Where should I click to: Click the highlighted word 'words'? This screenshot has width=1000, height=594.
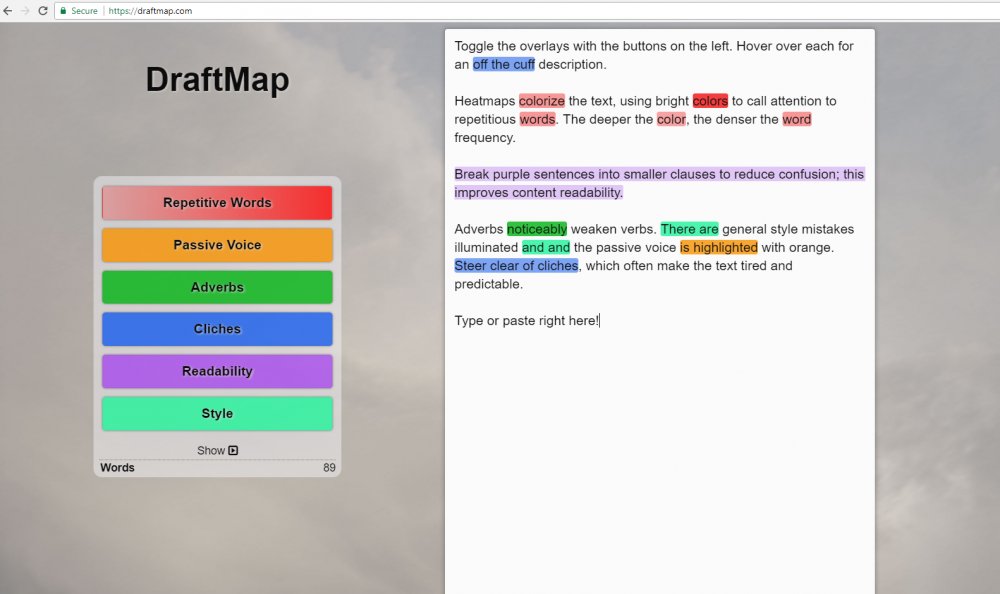[537, 119]
